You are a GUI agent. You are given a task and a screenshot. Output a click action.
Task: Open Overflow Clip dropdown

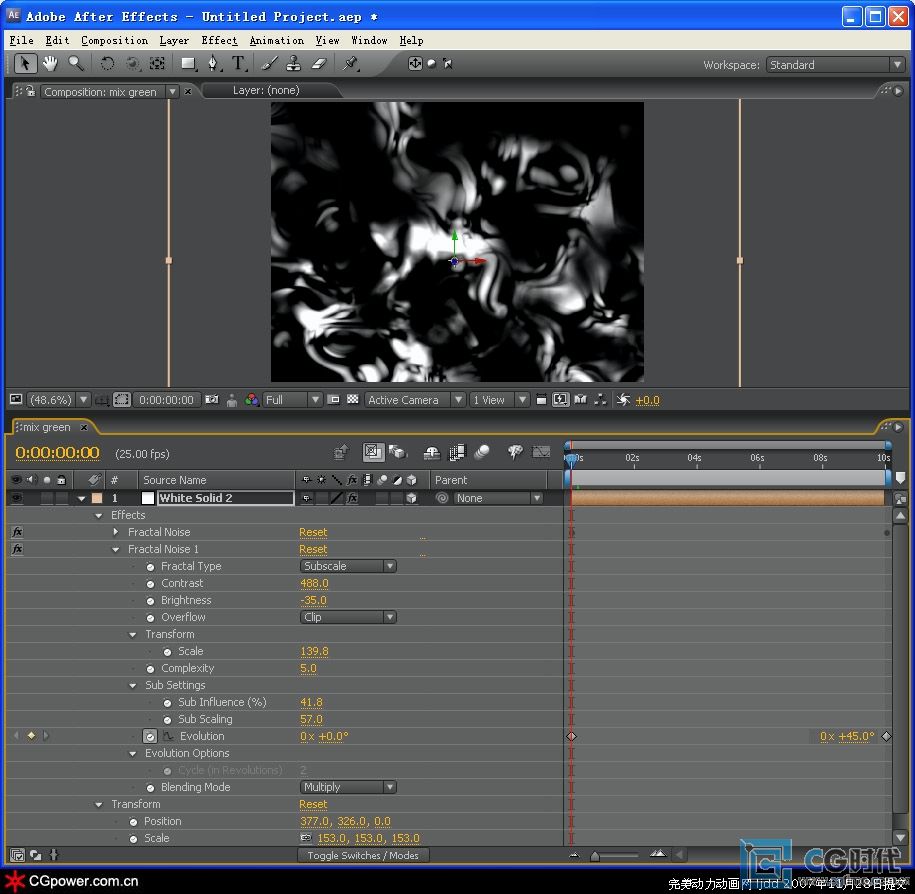coord(348,617)
